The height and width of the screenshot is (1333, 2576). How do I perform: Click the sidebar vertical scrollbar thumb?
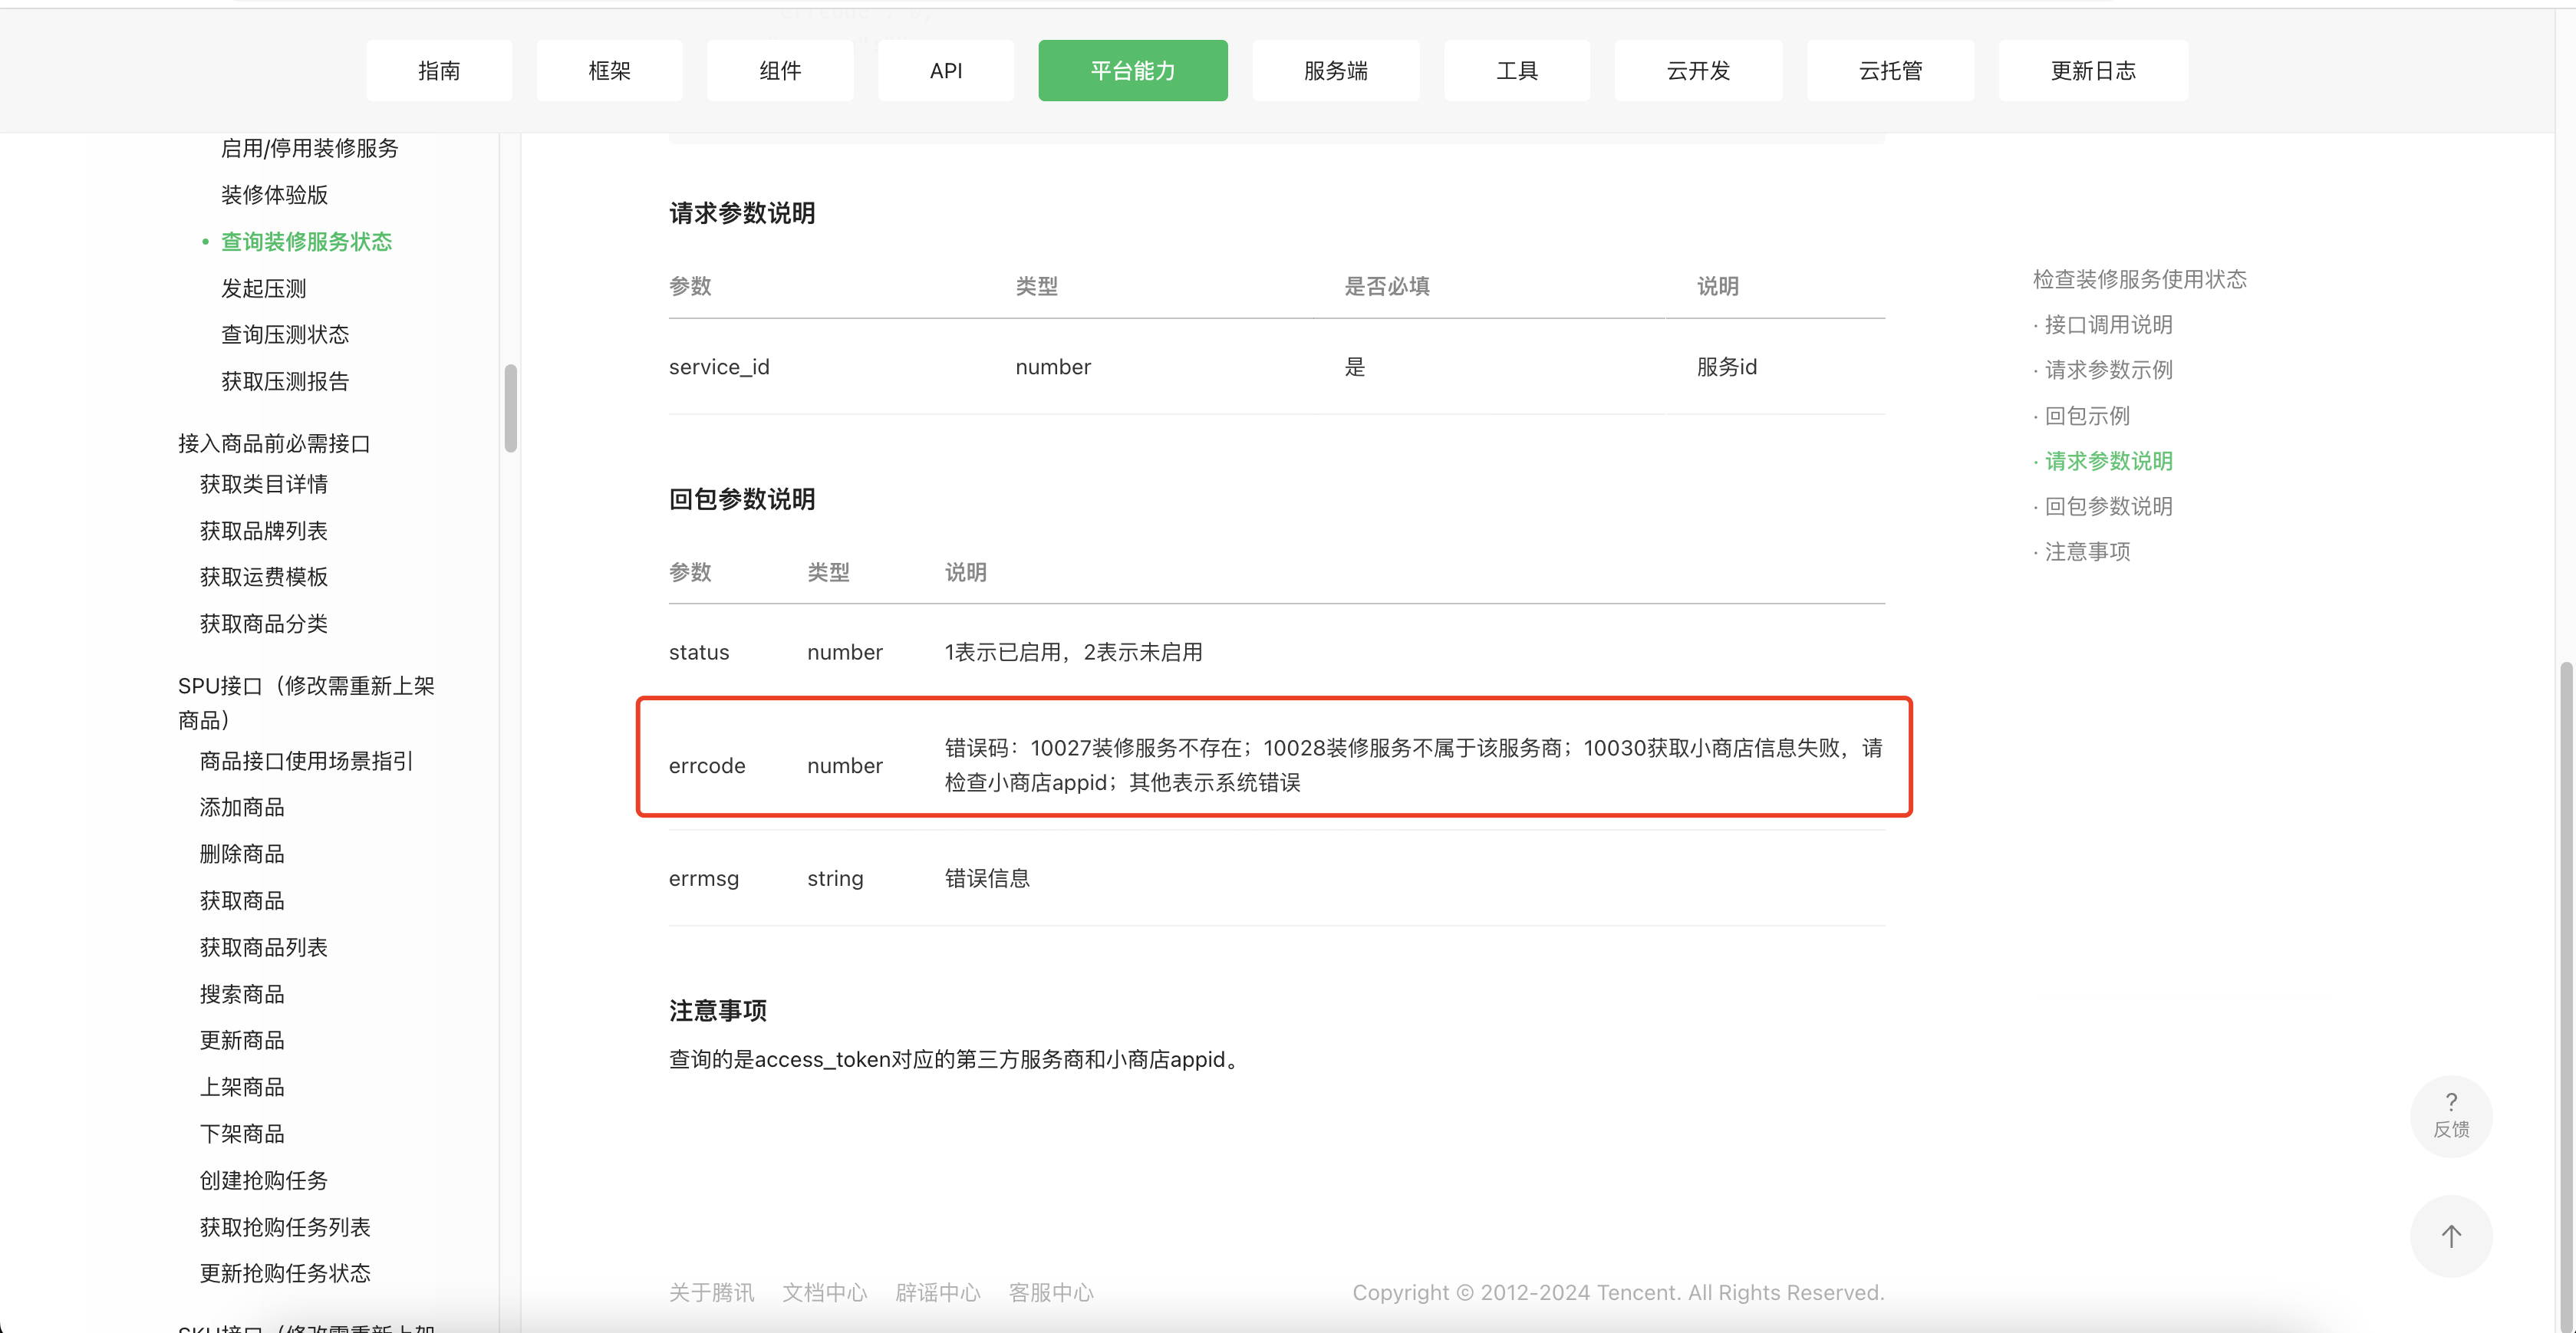click(511, 408)
